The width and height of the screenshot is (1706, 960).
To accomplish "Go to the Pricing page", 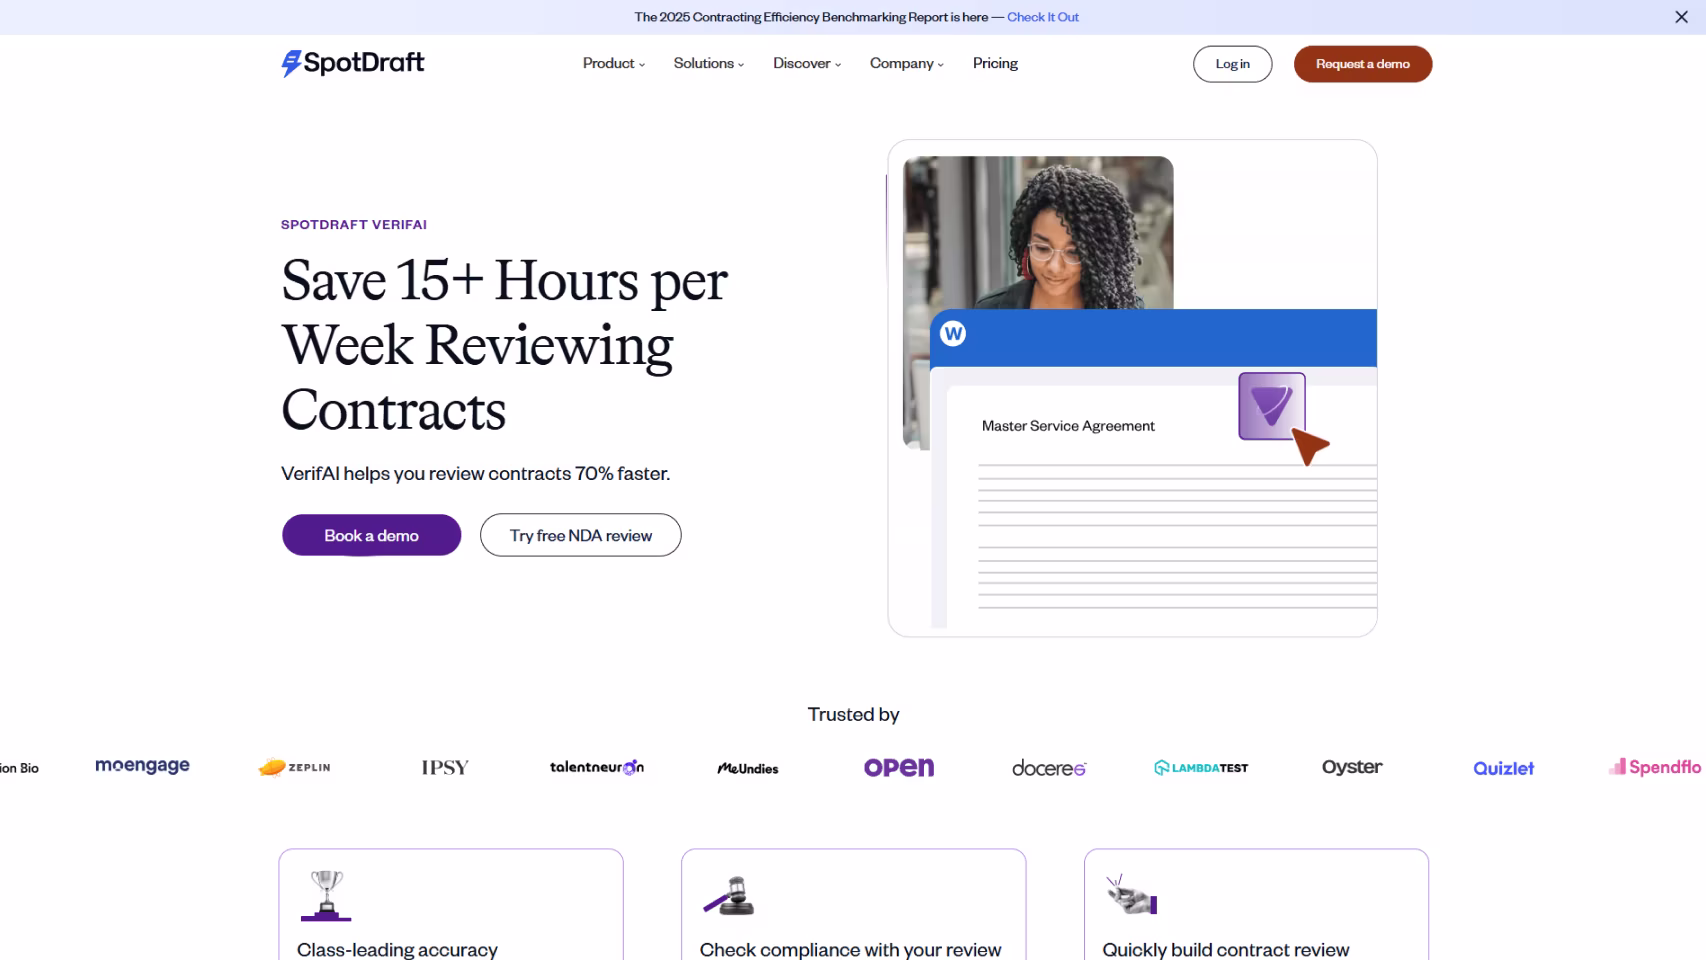I will click(x=995, y=63).
